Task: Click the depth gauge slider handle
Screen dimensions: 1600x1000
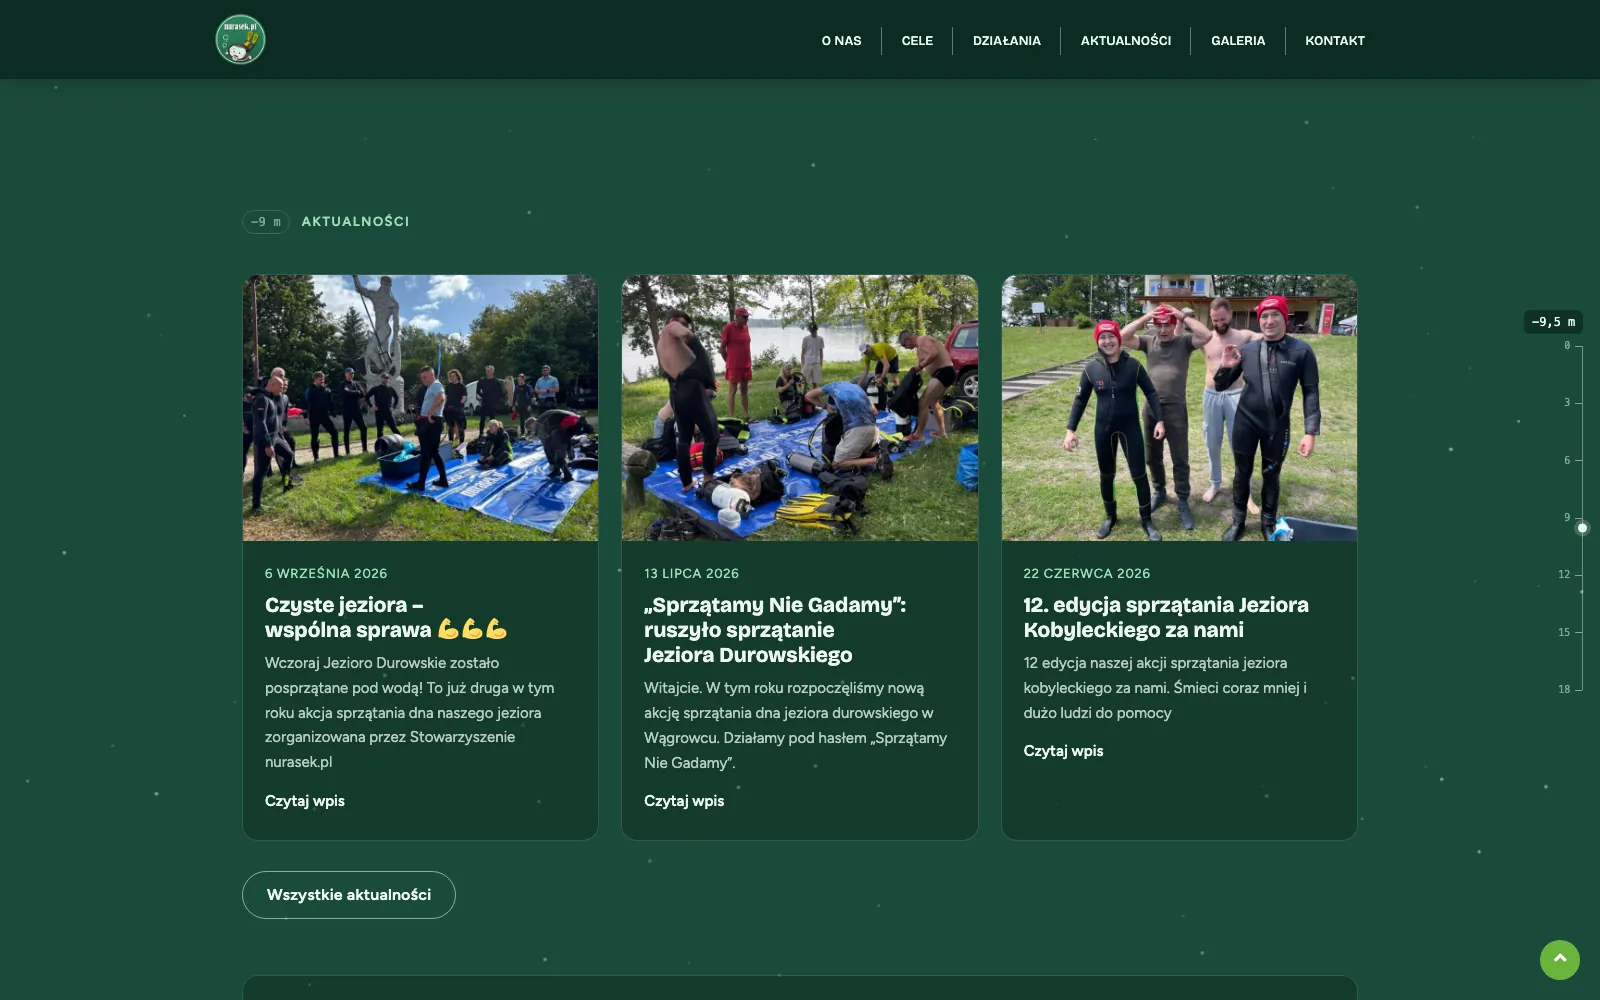Action: click(1582, 528)
